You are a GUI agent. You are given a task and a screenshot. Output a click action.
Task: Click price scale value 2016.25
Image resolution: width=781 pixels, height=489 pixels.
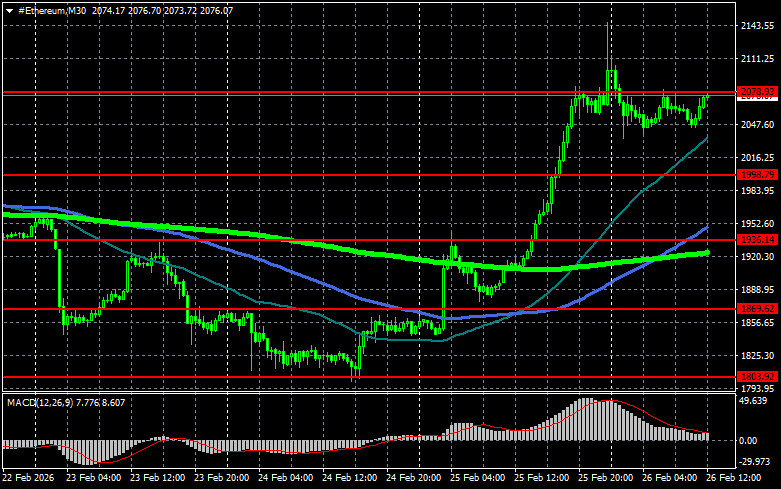(x=757, y=157)
